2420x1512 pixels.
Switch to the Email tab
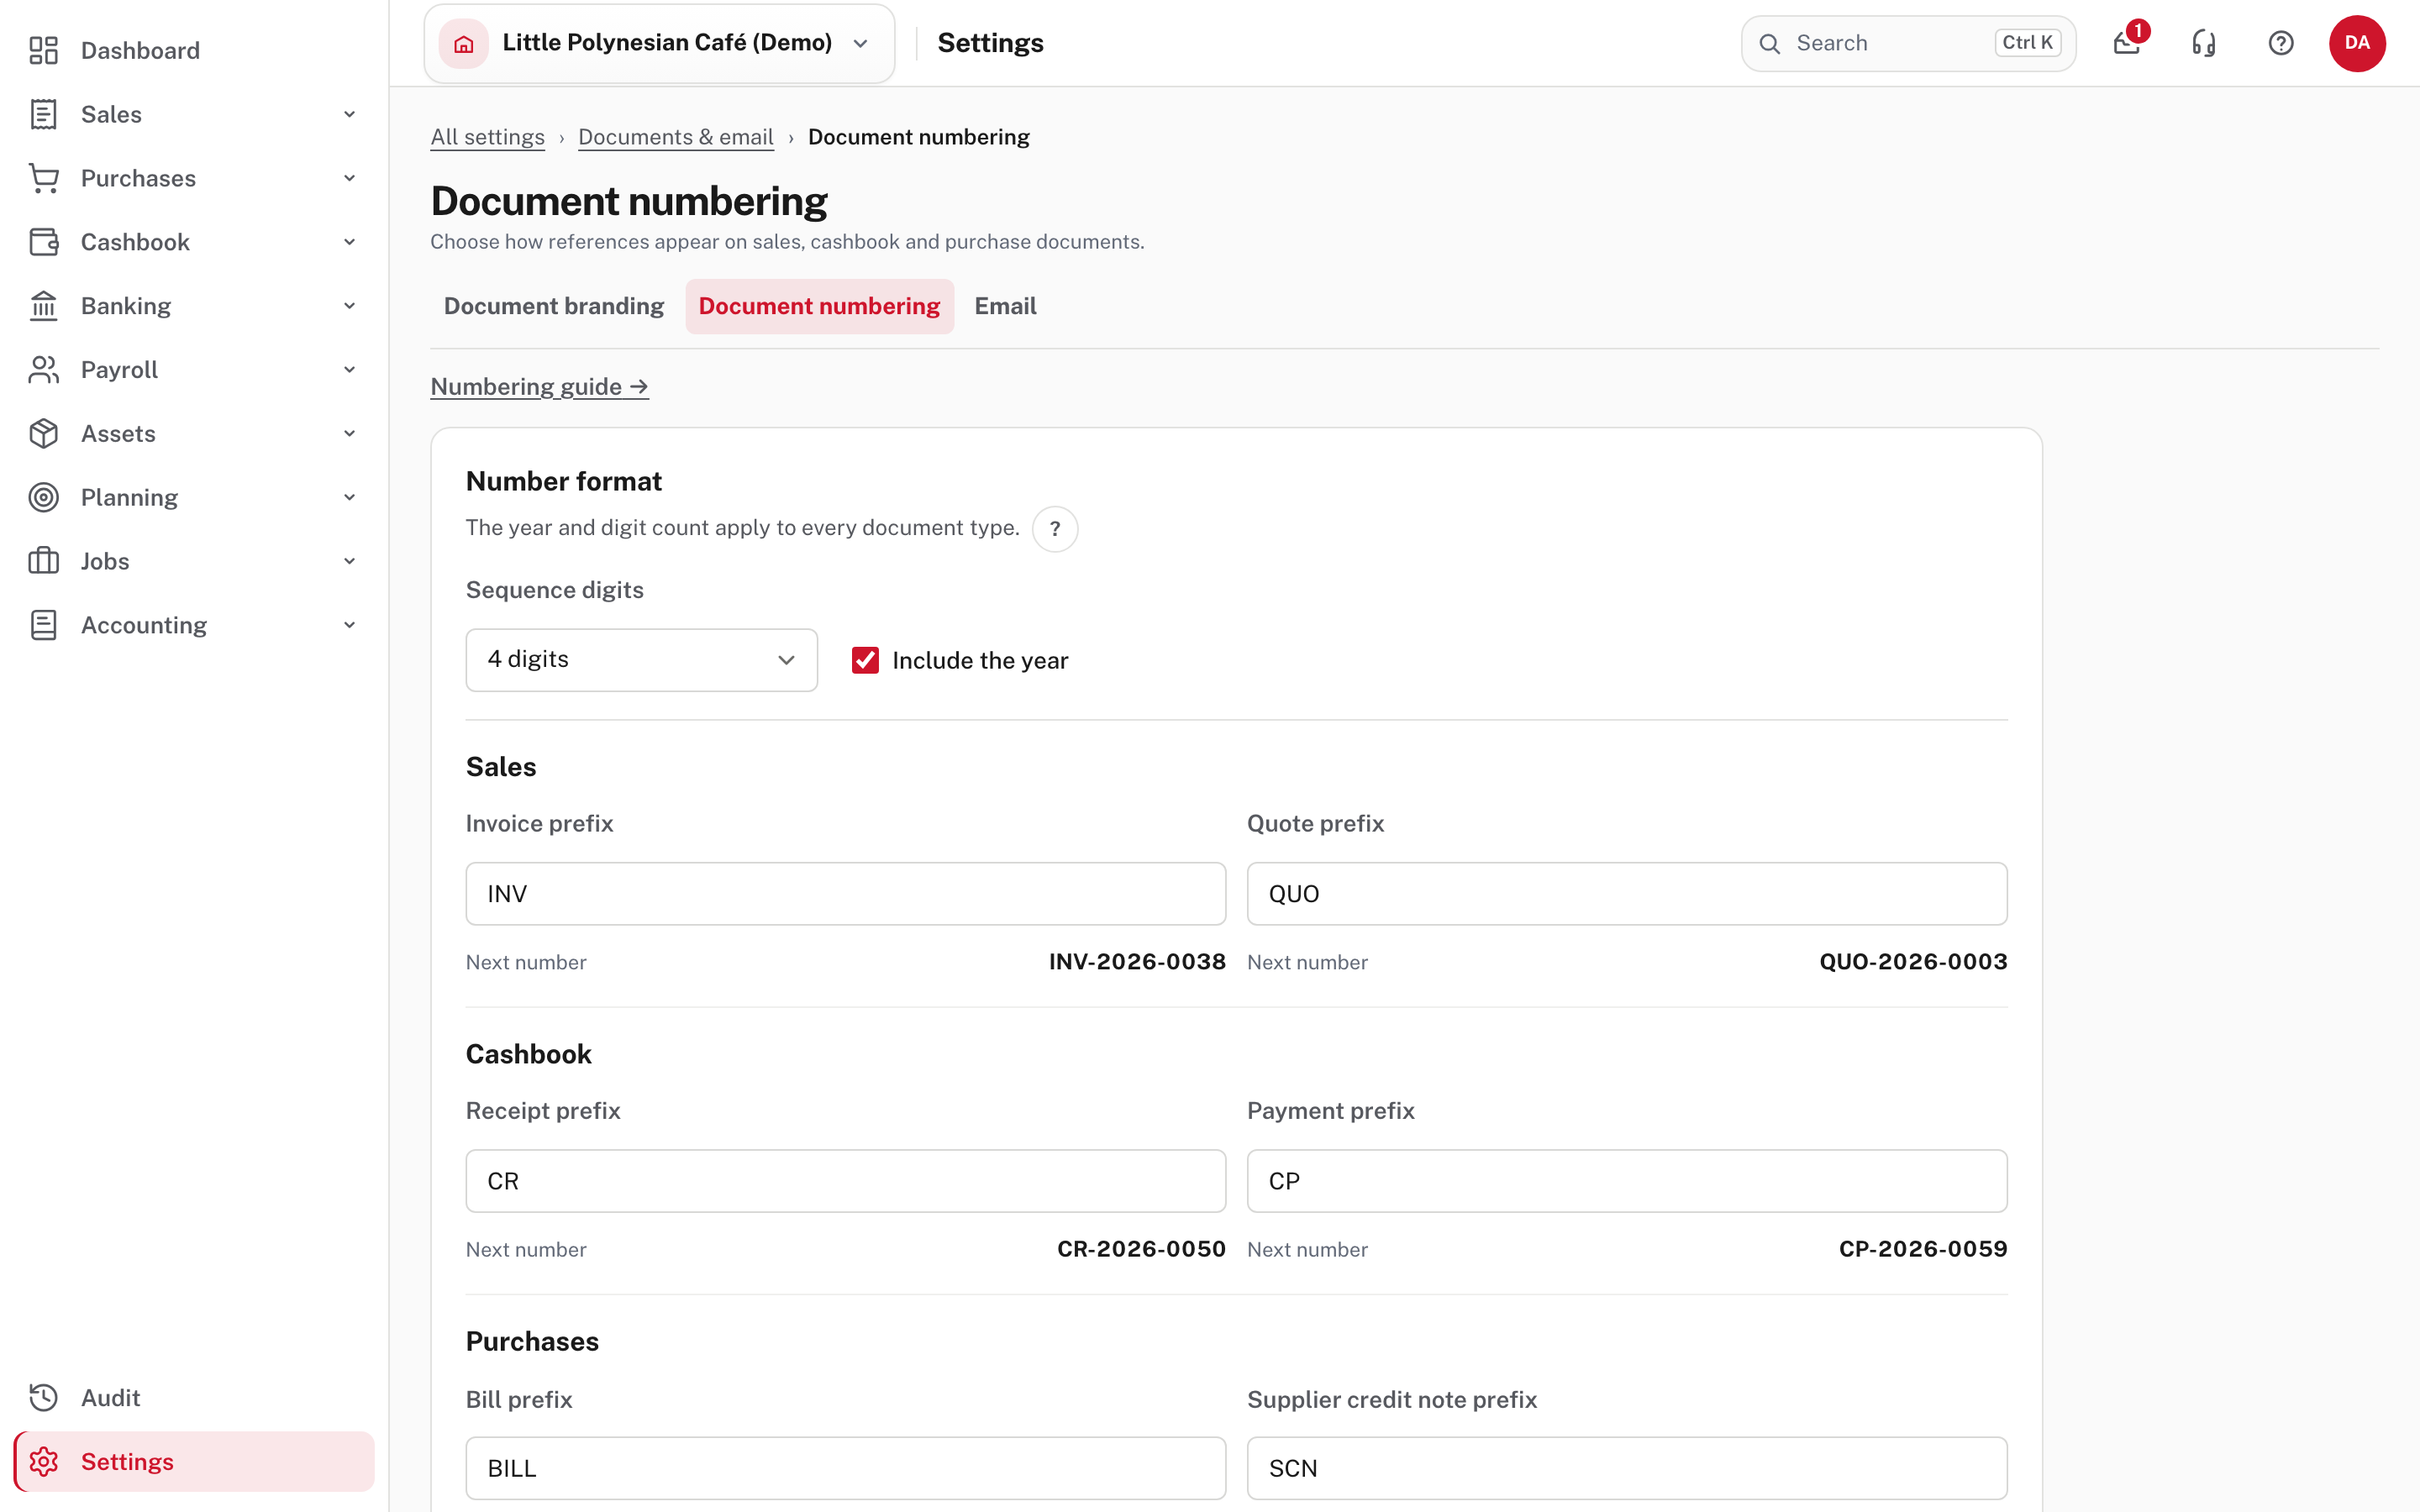[x=1005, y=306]
